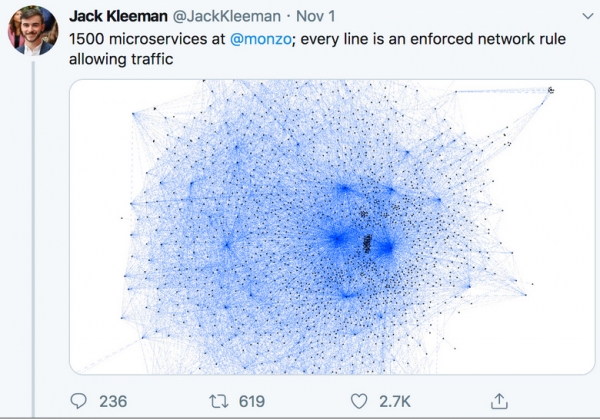This screenshot has width=600, height=420.
Task: Click the isolated node at graph's top-right corner
Action: pyautogui.click(x=551, y=90)
